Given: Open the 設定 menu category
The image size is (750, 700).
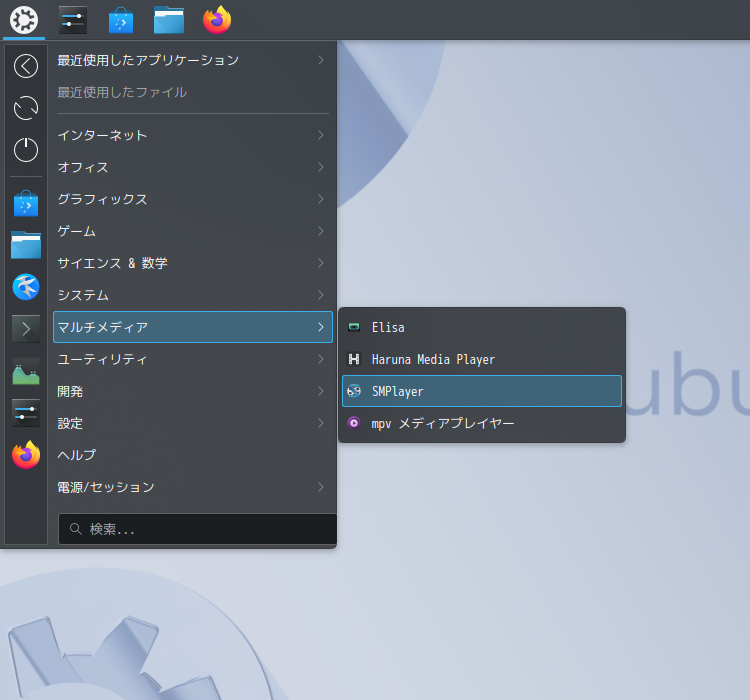Looking at the screenshot, I should pos(193,423).
